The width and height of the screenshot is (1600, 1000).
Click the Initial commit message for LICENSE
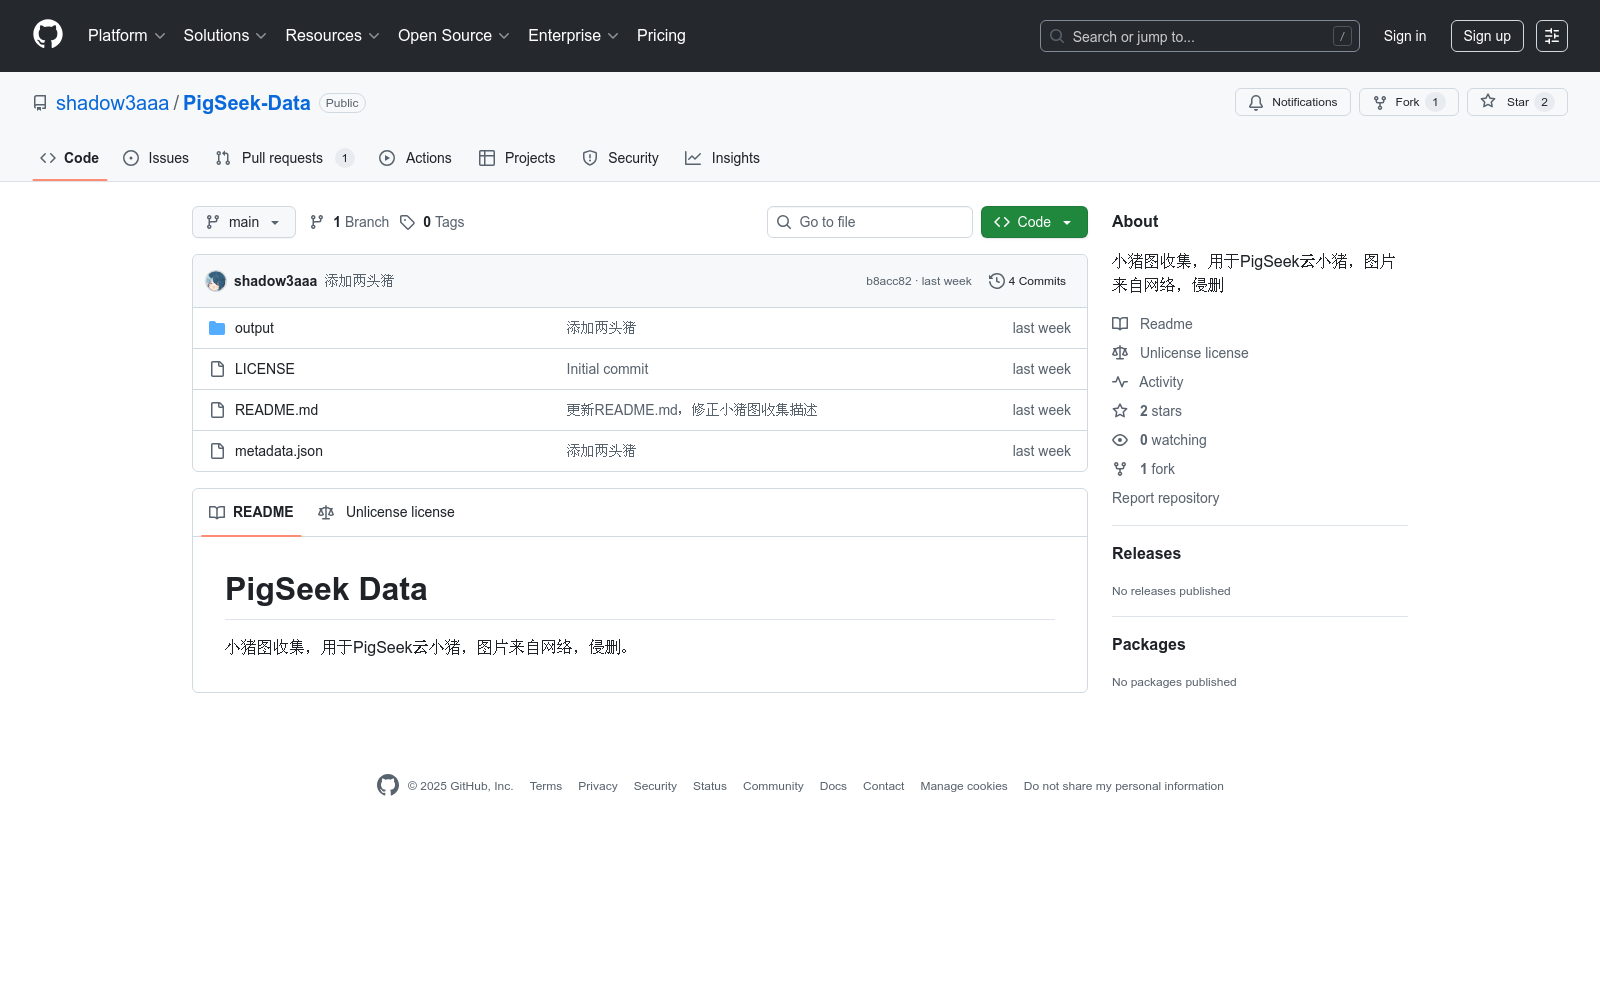click(607, 369)
